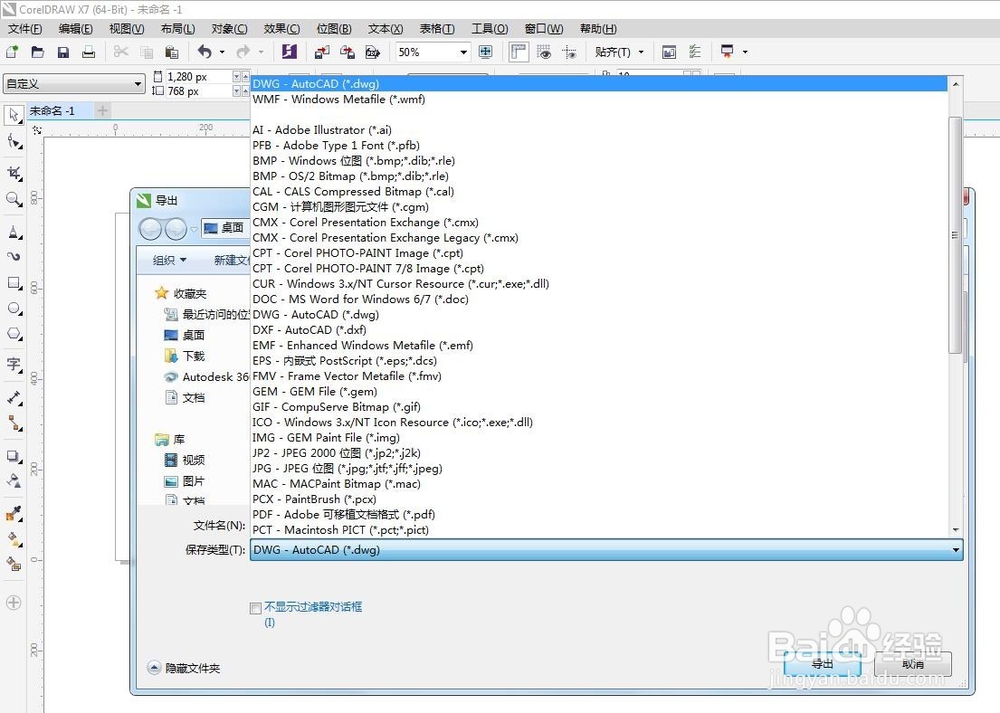Open the 位图(B) menu
The width and height of the screenshot is (1000, 713).
[334, 29]
